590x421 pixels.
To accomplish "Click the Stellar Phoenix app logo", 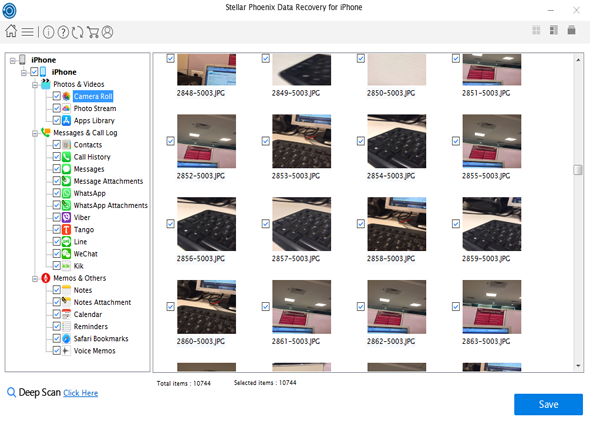I will click(x=9, y=10).
